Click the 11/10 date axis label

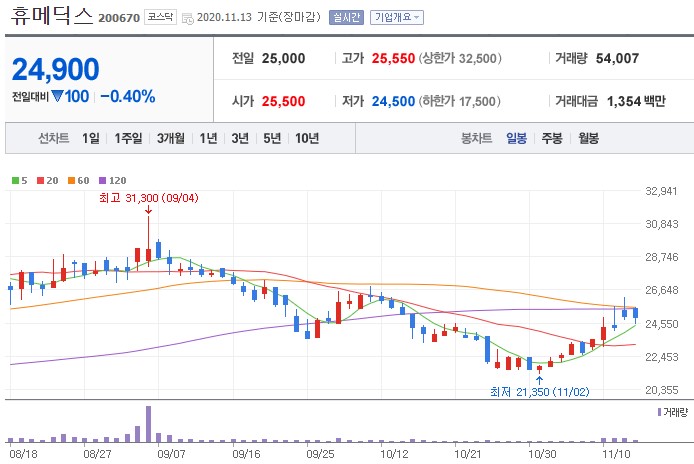tap(616, 454)
